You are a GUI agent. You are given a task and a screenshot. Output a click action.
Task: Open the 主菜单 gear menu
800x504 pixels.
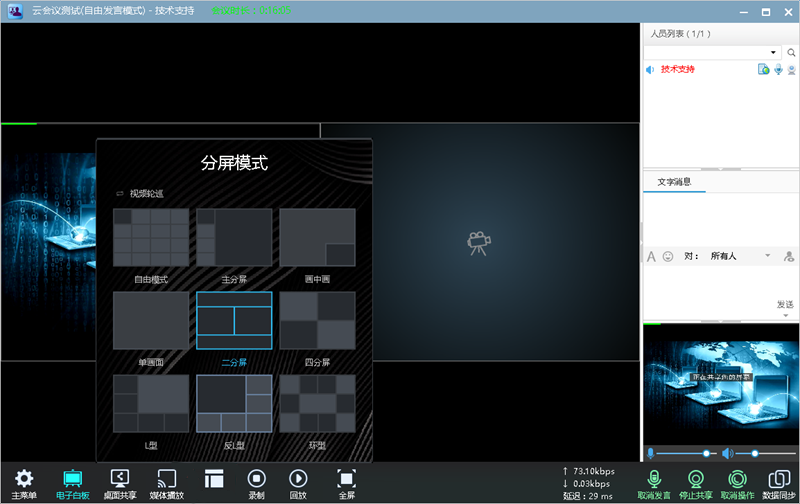point(24,481)
